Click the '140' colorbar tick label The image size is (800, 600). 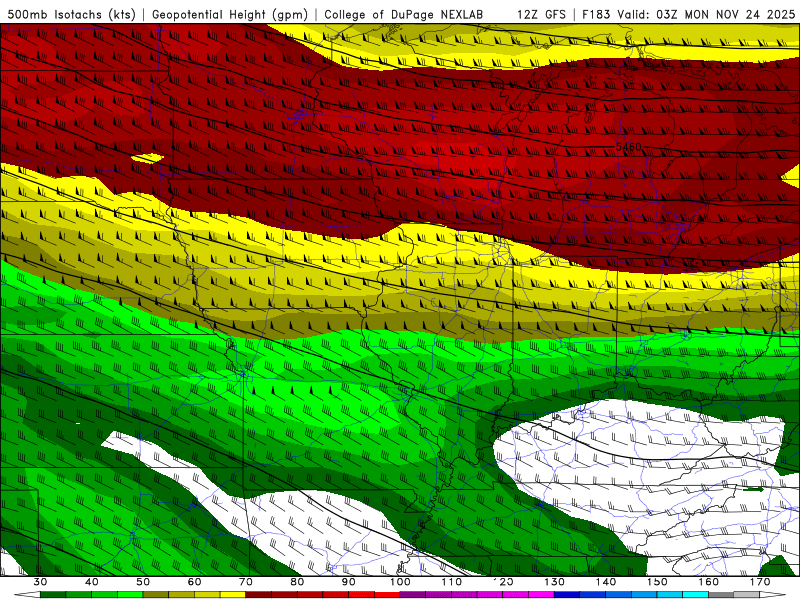click(606, 582)
